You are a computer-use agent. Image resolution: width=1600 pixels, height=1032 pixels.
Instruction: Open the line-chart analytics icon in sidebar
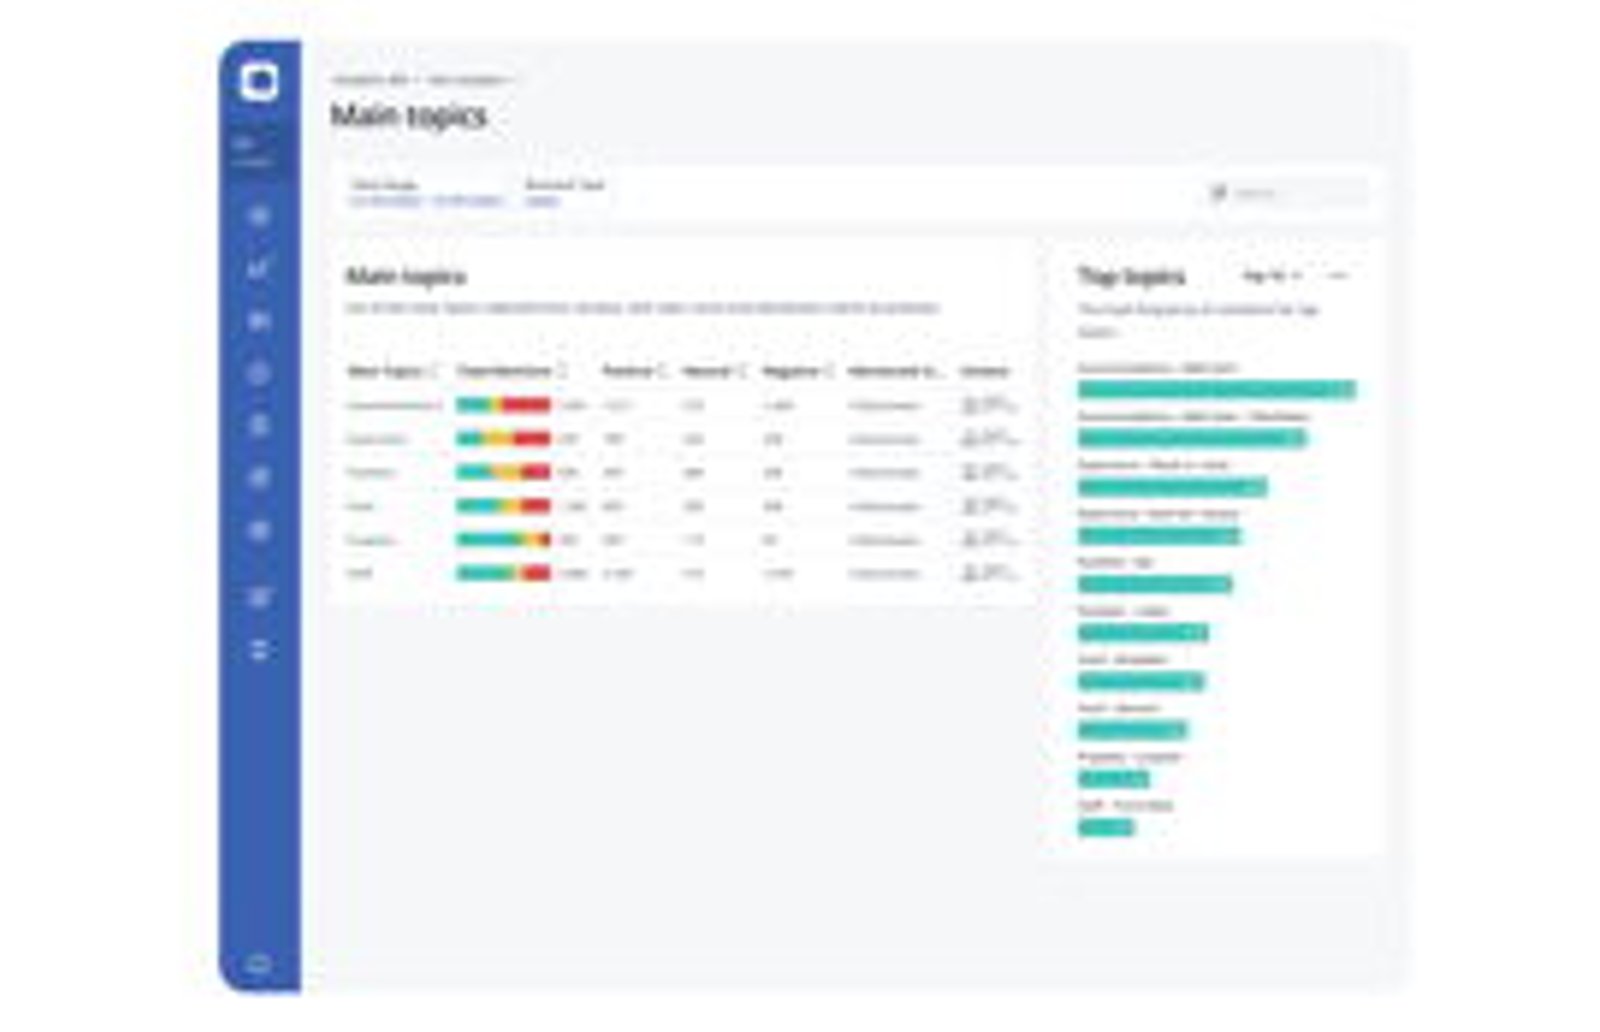[259, 268]
